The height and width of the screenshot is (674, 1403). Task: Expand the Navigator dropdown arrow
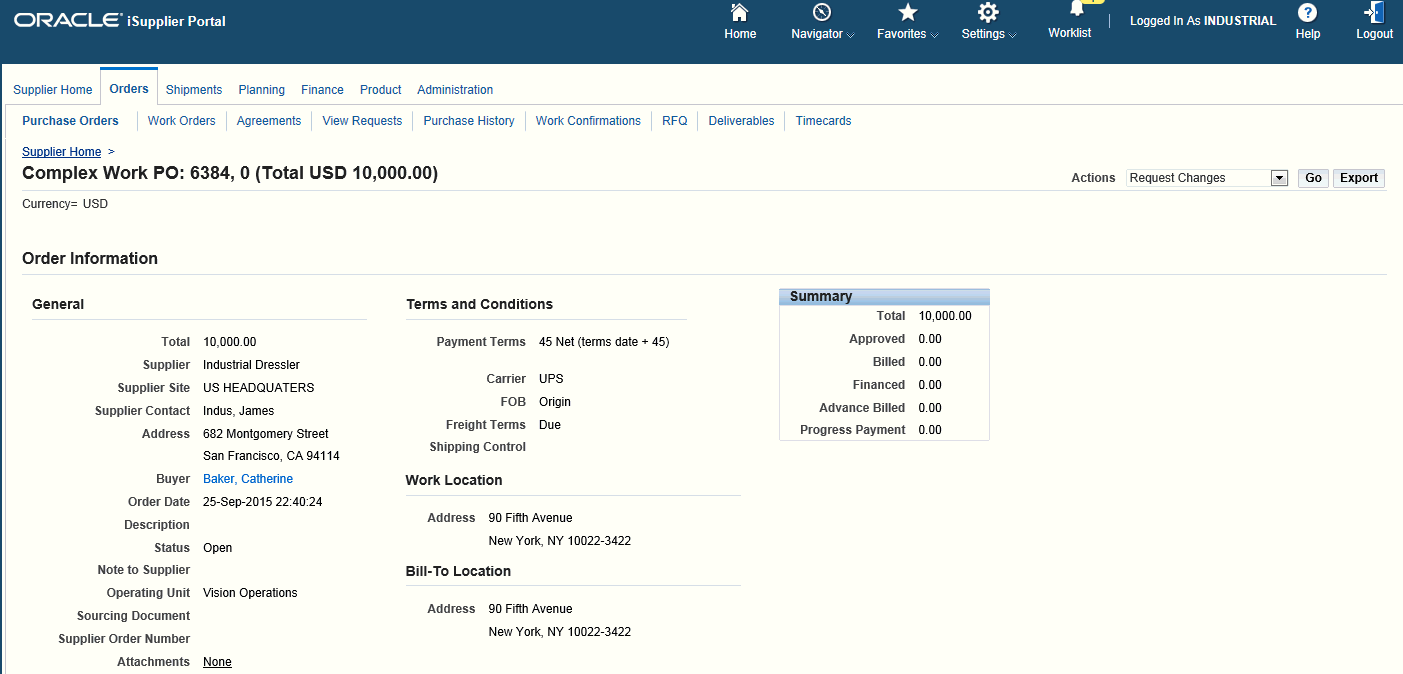tap(851, 35)
